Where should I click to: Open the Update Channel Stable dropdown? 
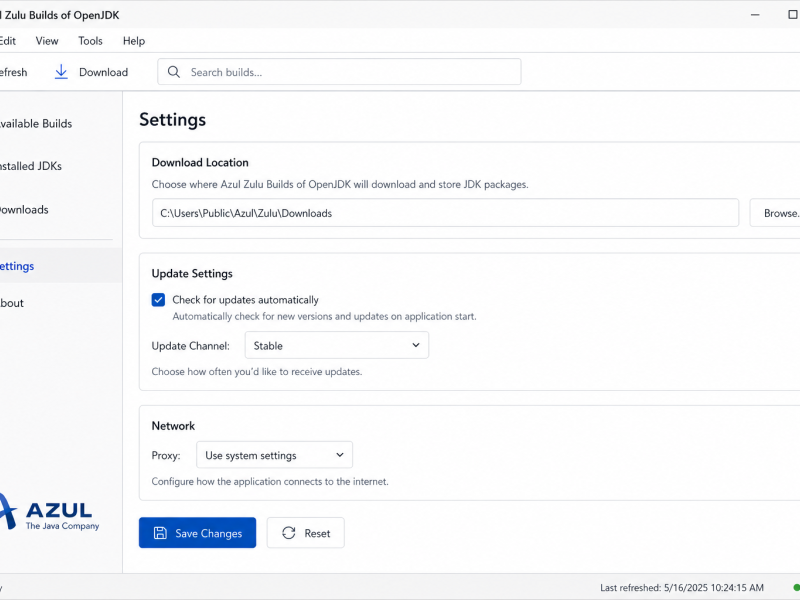click(337, 345)
